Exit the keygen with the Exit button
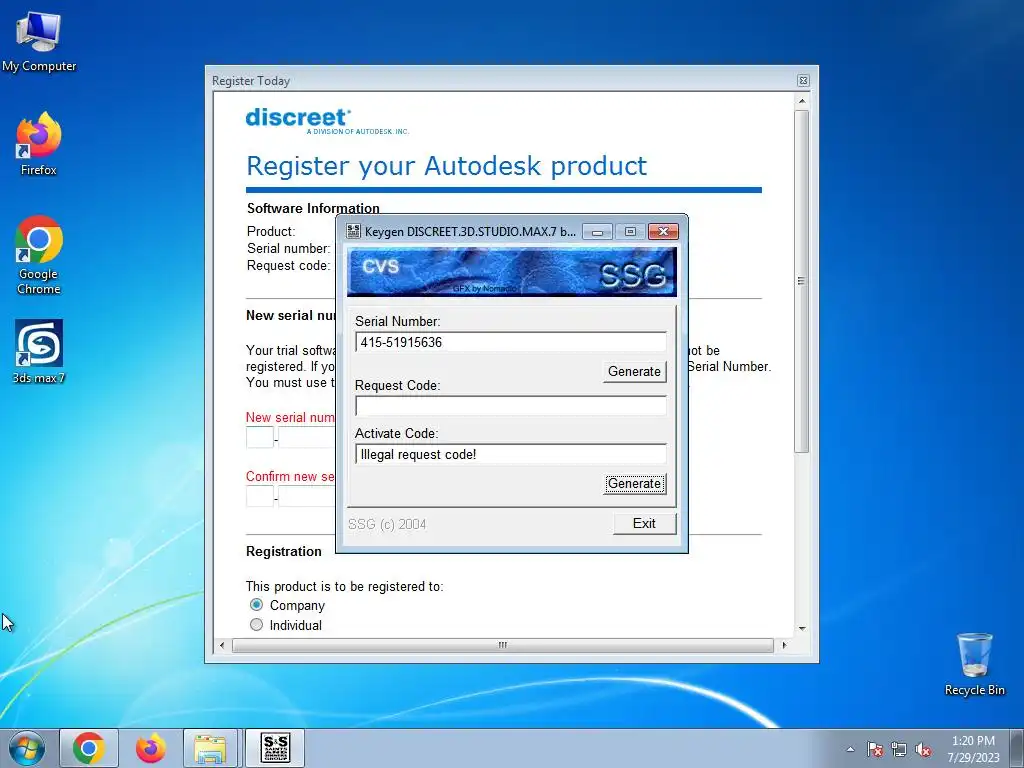Viewport: 1024px width, 768px height. coord(645,524)
